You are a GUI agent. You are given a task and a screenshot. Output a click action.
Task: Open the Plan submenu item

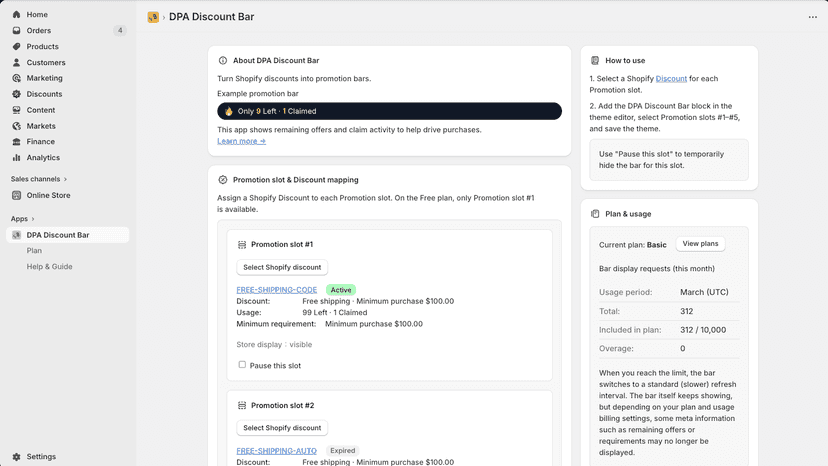34,250
